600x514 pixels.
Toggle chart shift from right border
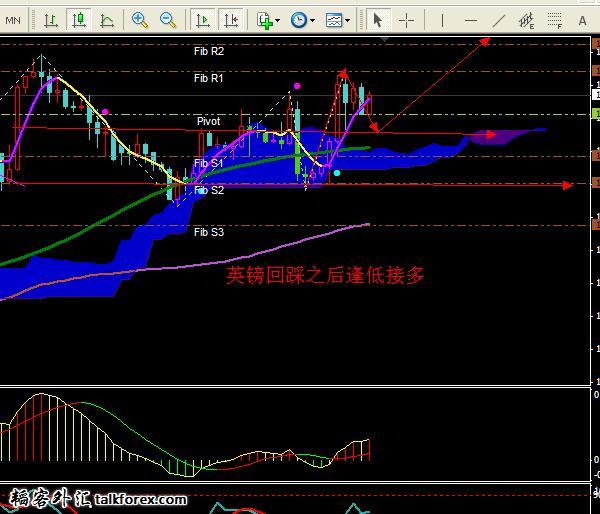[x=231, y=19]
